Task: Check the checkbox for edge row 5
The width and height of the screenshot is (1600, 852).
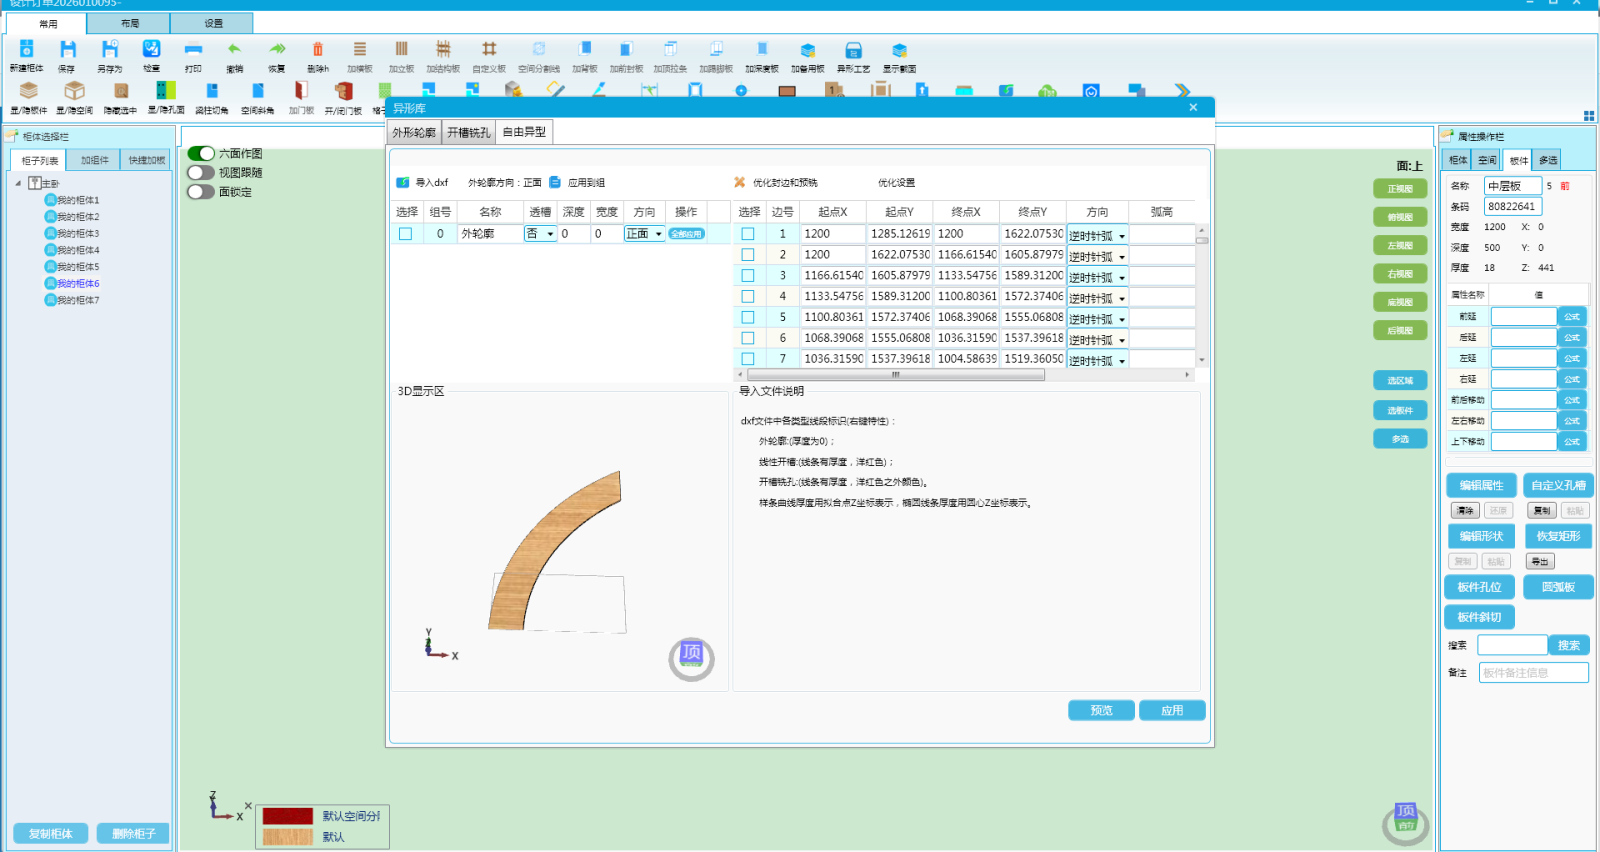Action: point(747,317)
